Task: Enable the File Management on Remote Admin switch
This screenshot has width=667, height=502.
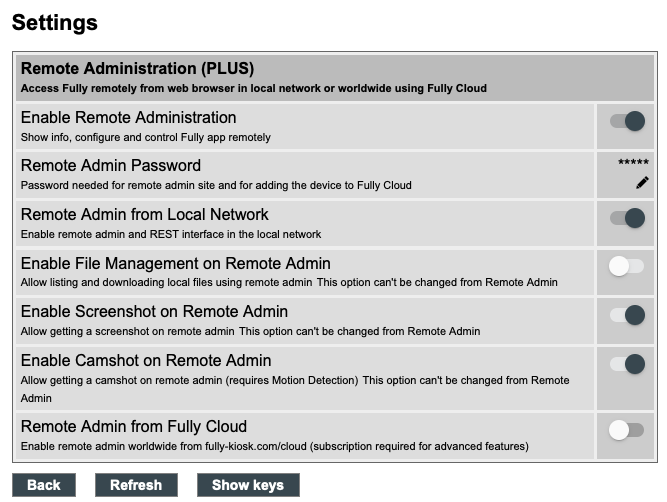Action: [x=627, y=266]
